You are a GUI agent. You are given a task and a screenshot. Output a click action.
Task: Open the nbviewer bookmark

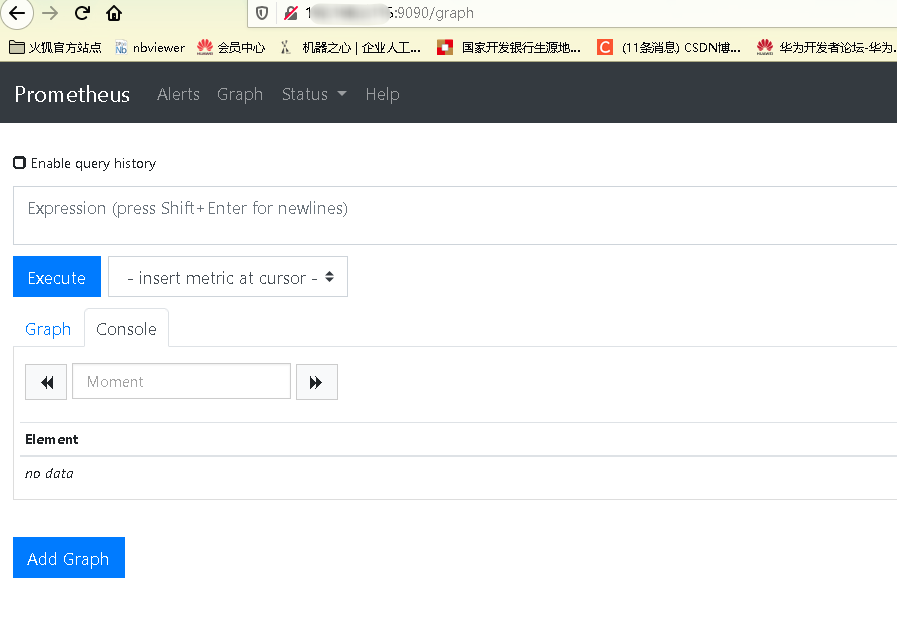pos(150,47)
